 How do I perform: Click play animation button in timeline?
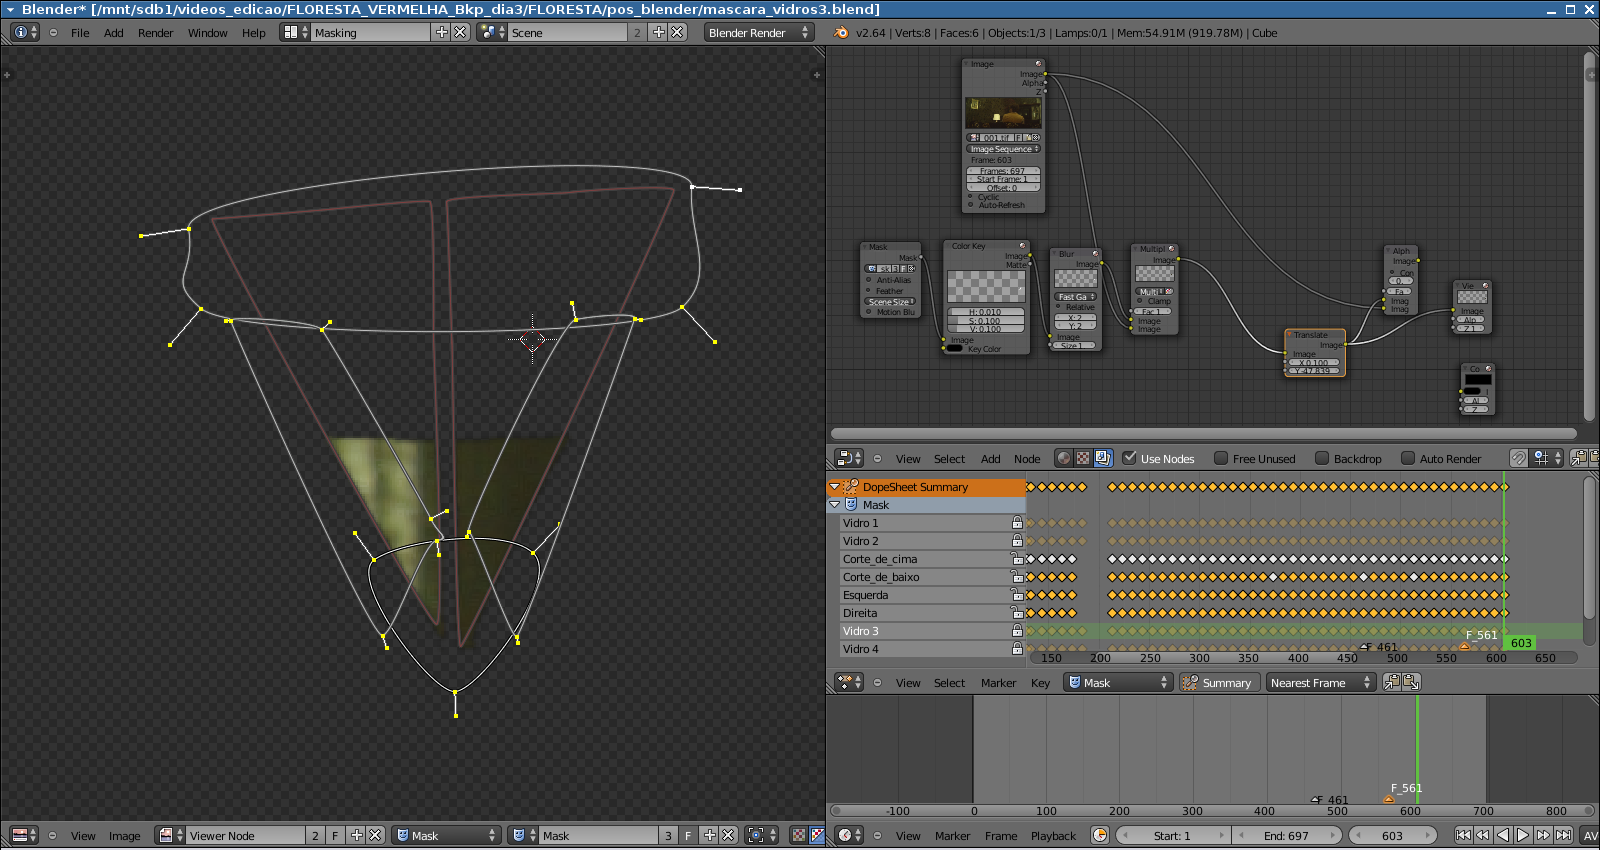coord(1523,835)
